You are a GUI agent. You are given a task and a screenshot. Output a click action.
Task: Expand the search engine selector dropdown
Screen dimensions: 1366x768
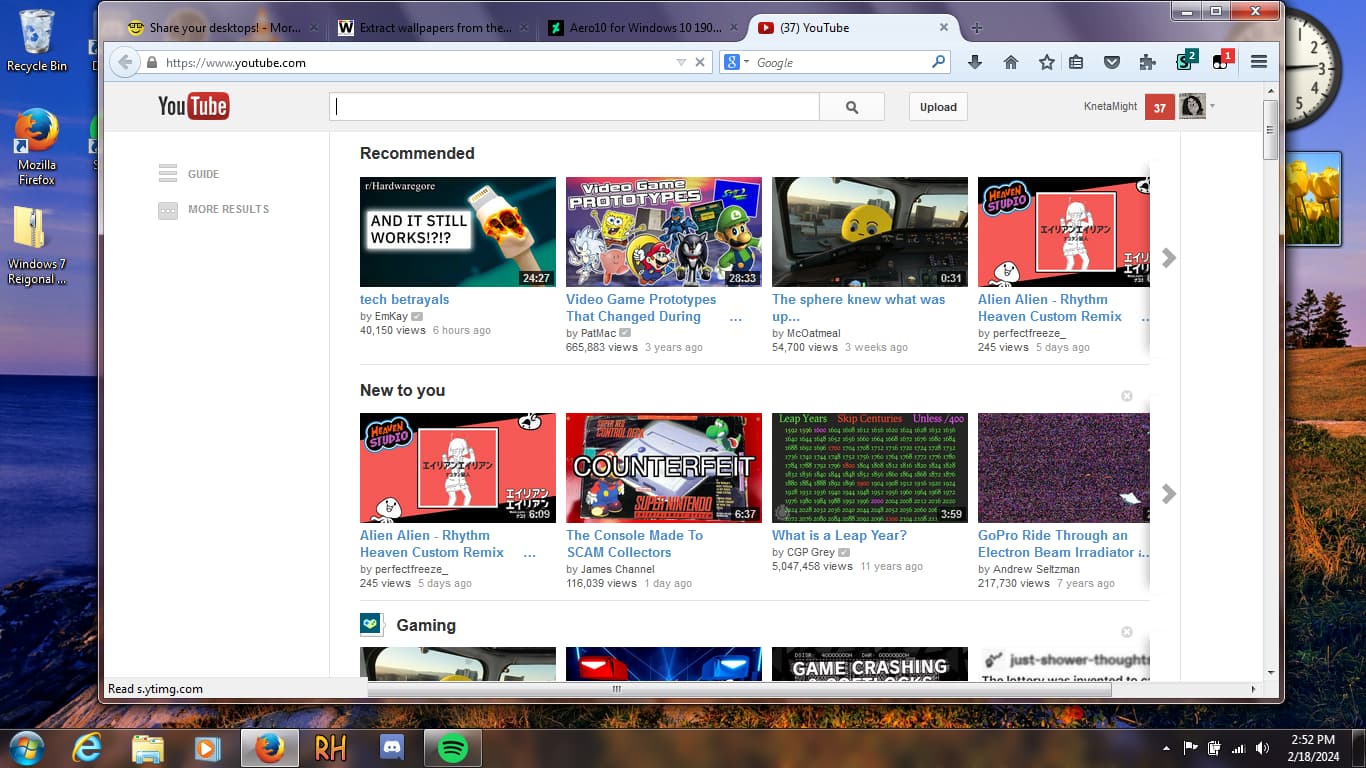[737, 62]
